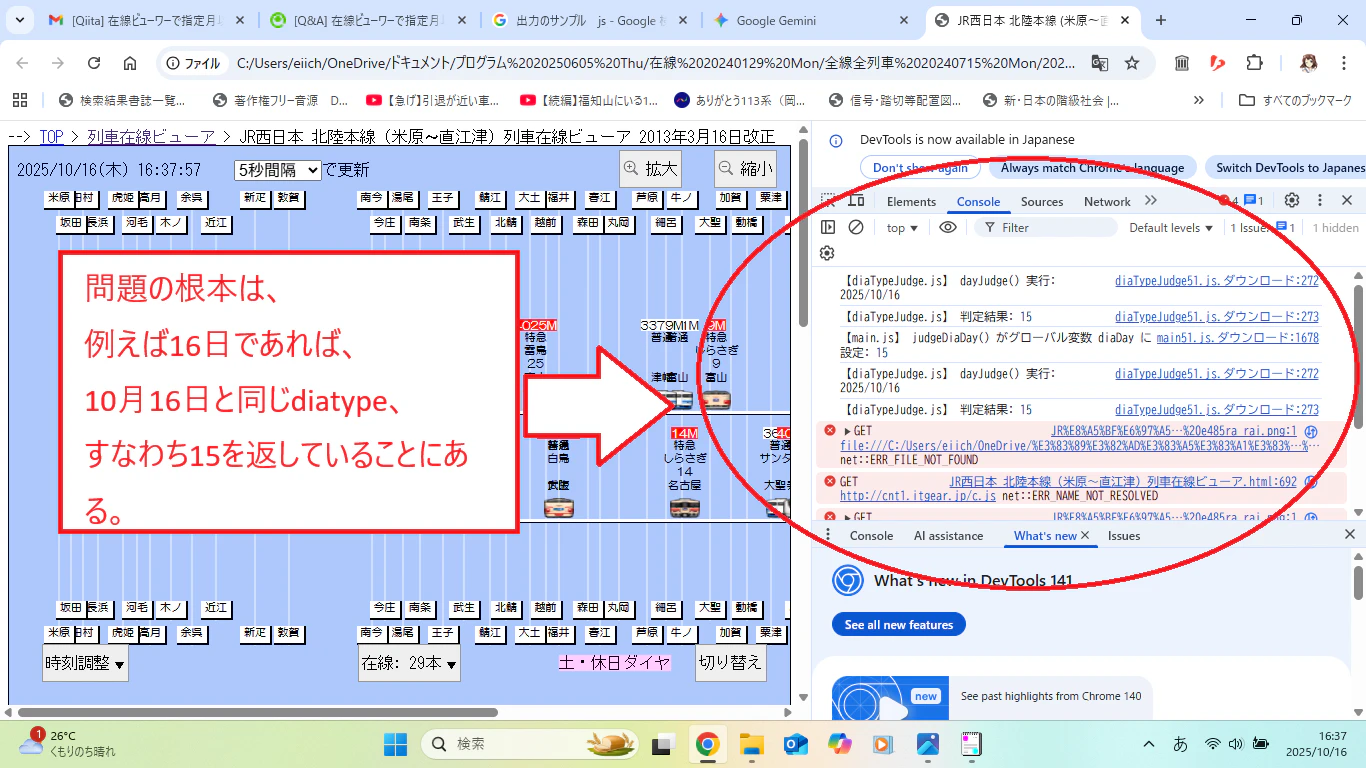Click the browser address bar URL
Screen dimensions: 1366x768
[x=655, y=63]
